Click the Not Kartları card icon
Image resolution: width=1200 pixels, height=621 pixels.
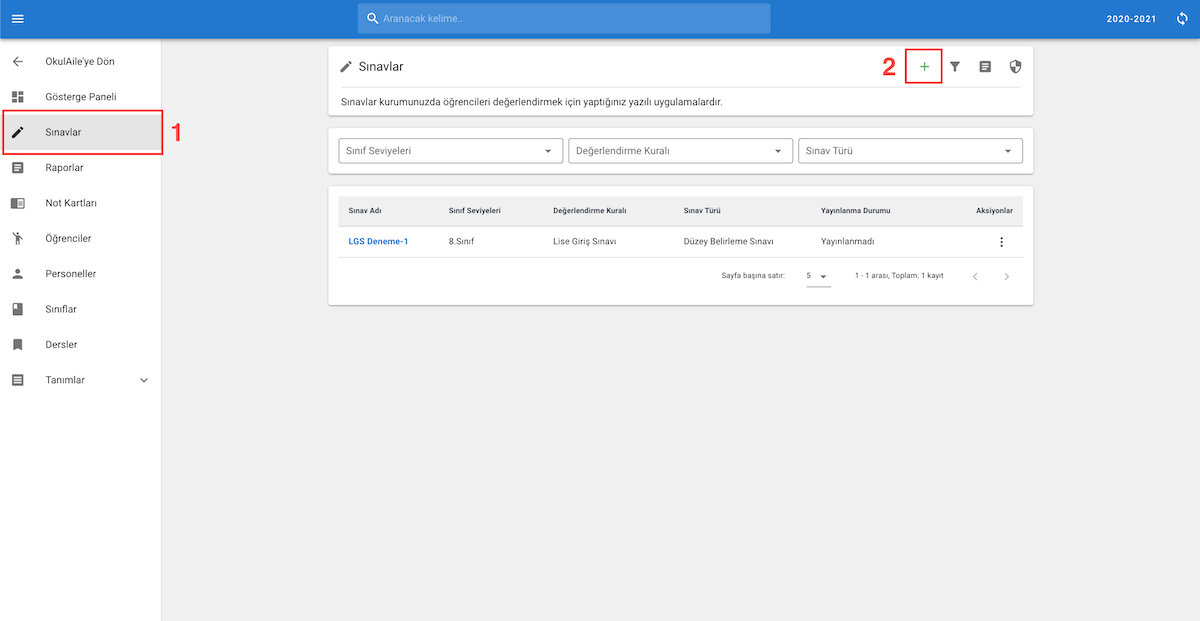click(x=17, y=203)
